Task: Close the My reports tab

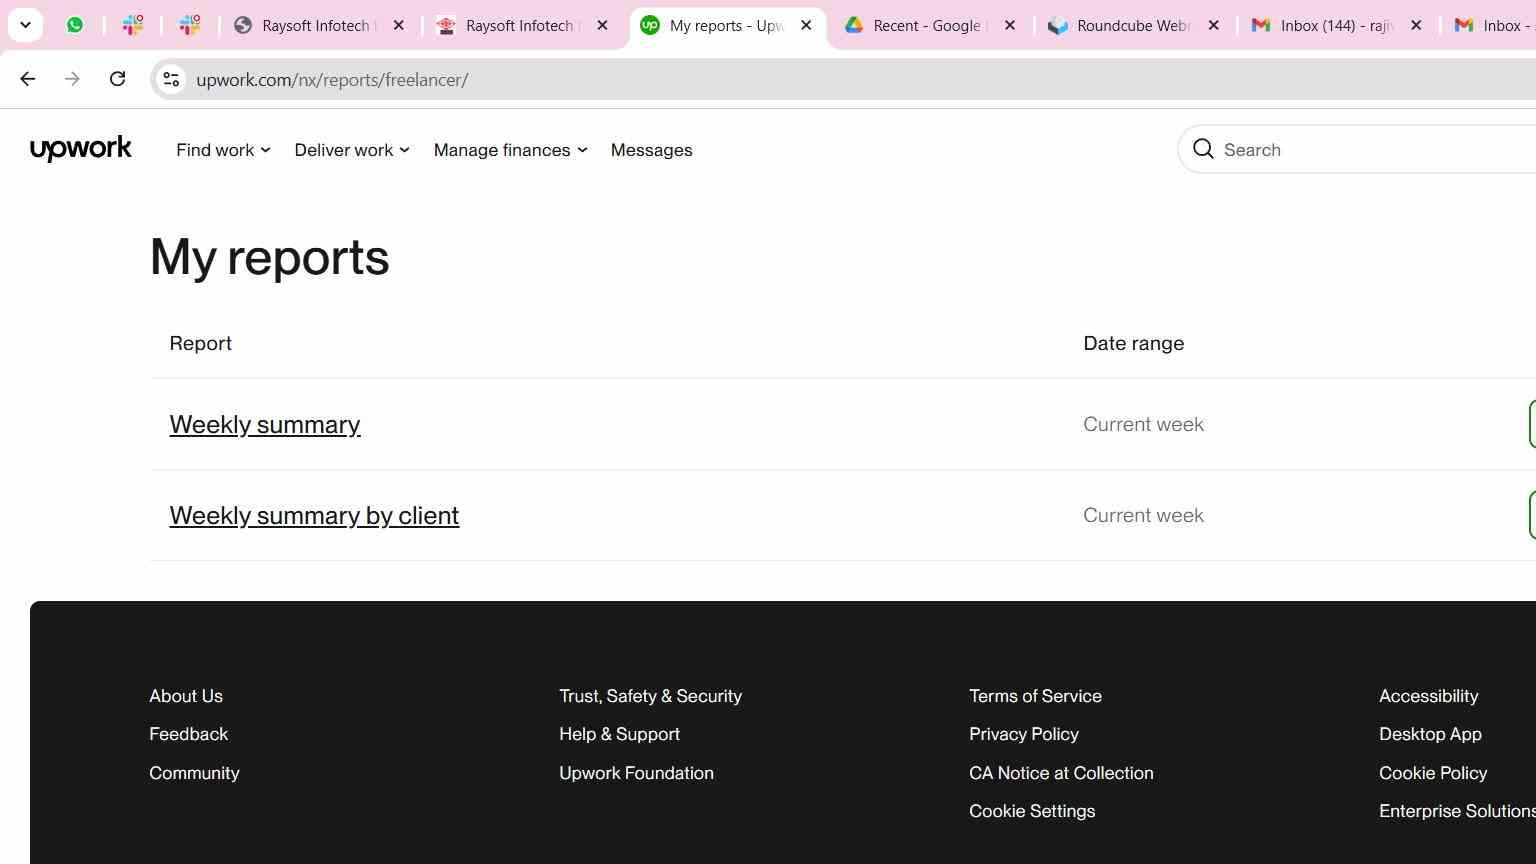Action: coord(806,25)
